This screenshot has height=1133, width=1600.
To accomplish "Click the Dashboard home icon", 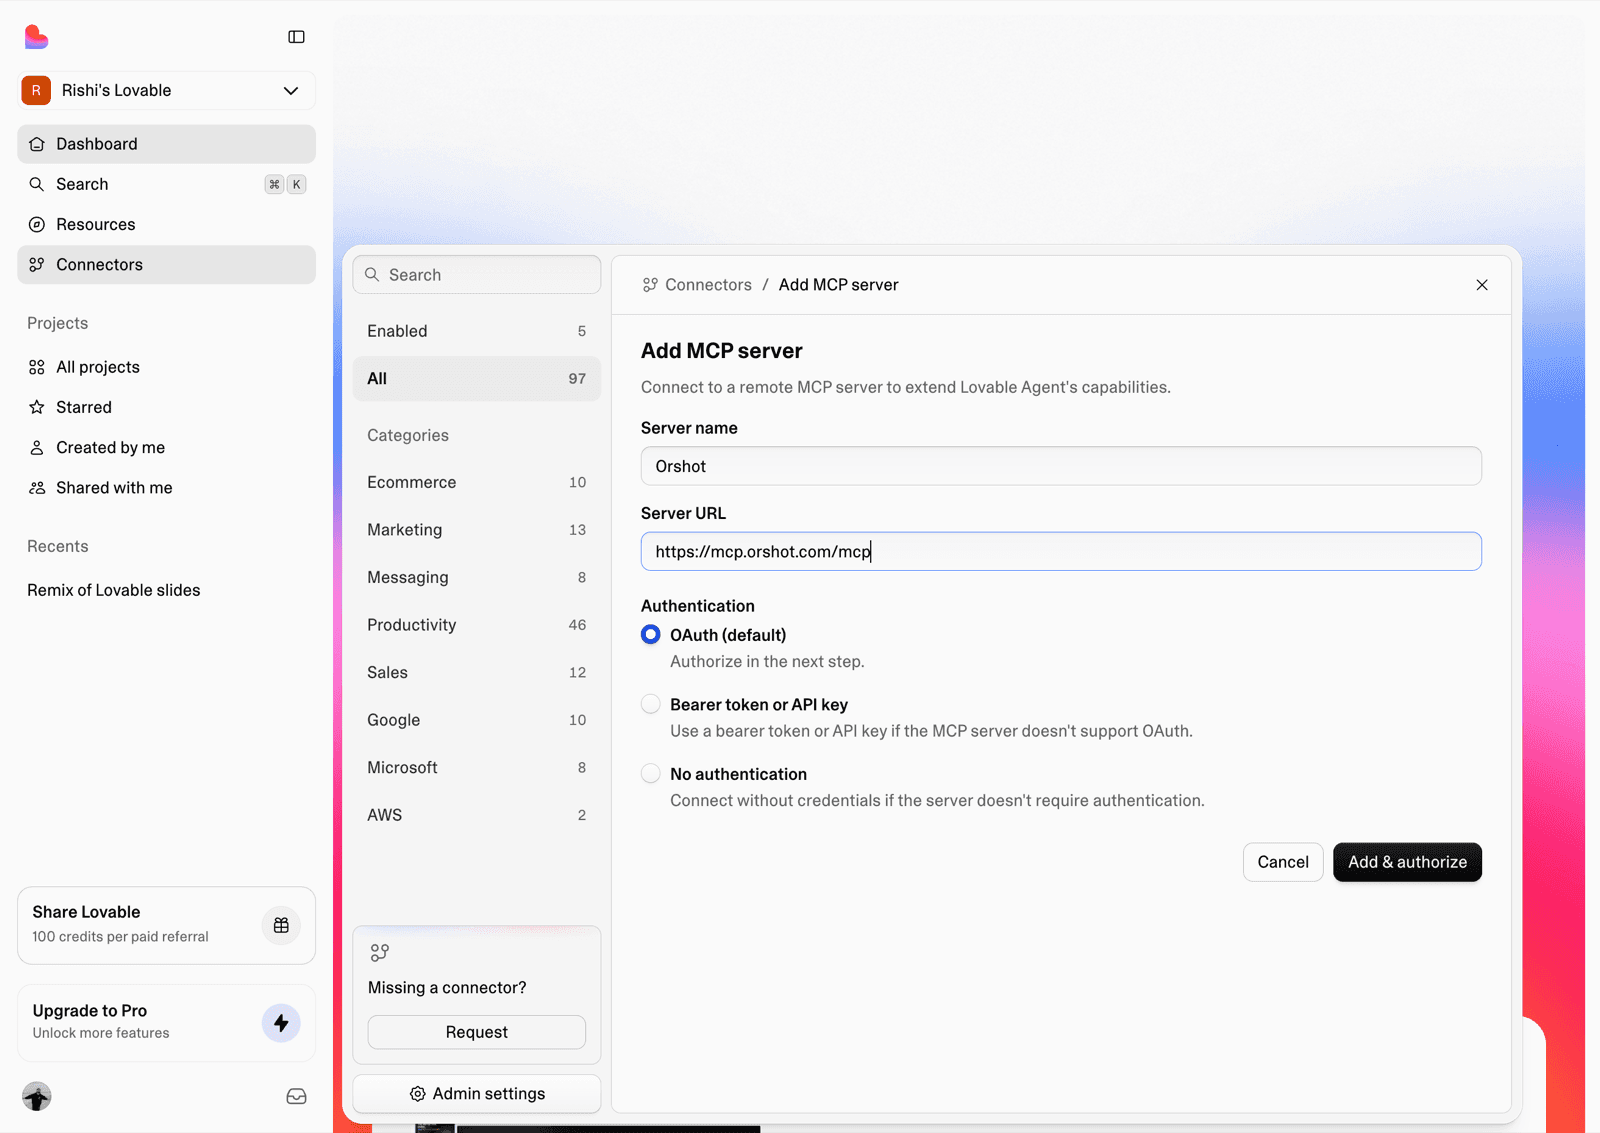I will (x=37, y=144).
